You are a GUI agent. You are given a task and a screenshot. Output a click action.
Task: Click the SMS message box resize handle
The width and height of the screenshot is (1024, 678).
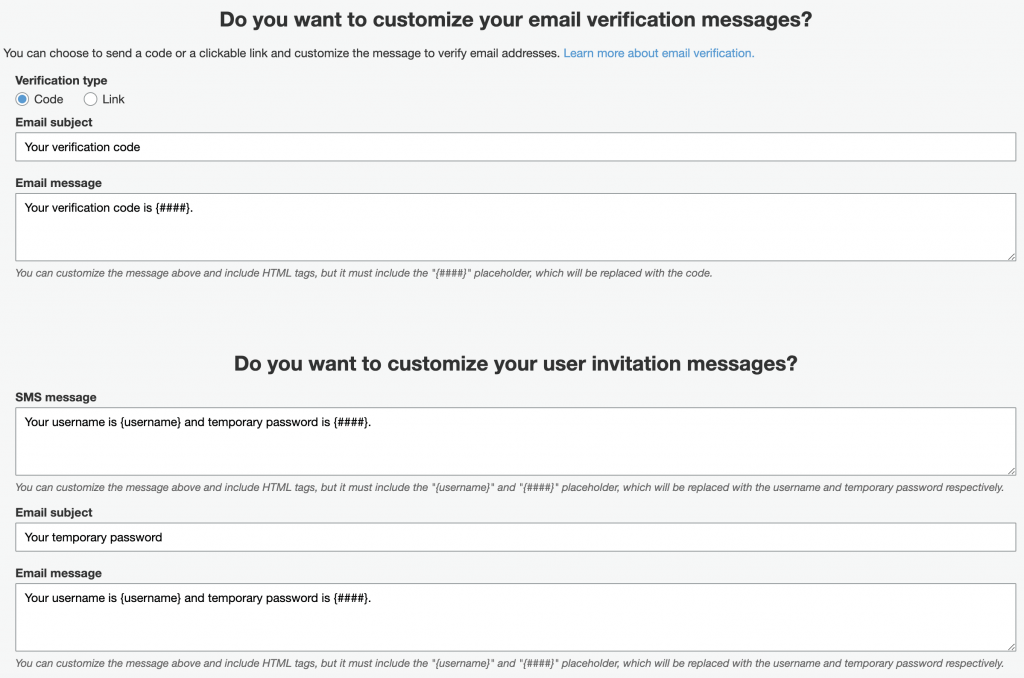pyautogui.click(x=1011, y=470)
